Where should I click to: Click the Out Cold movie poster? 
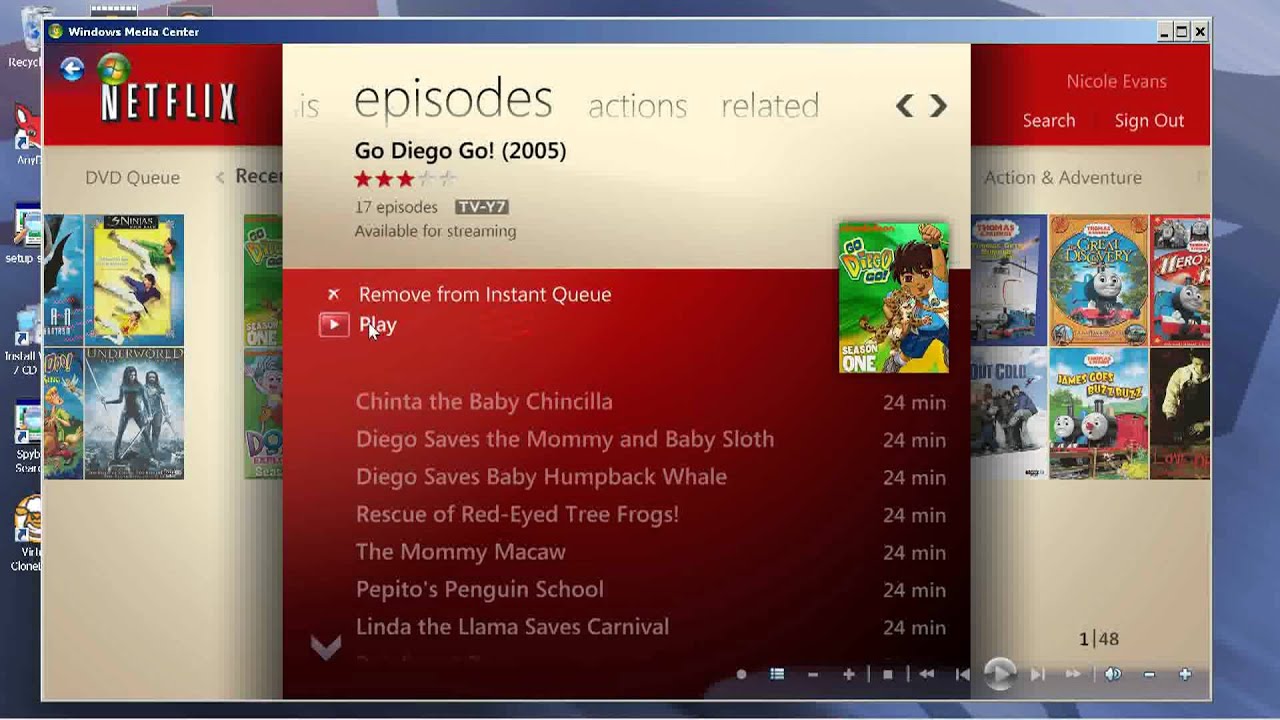1008,413
